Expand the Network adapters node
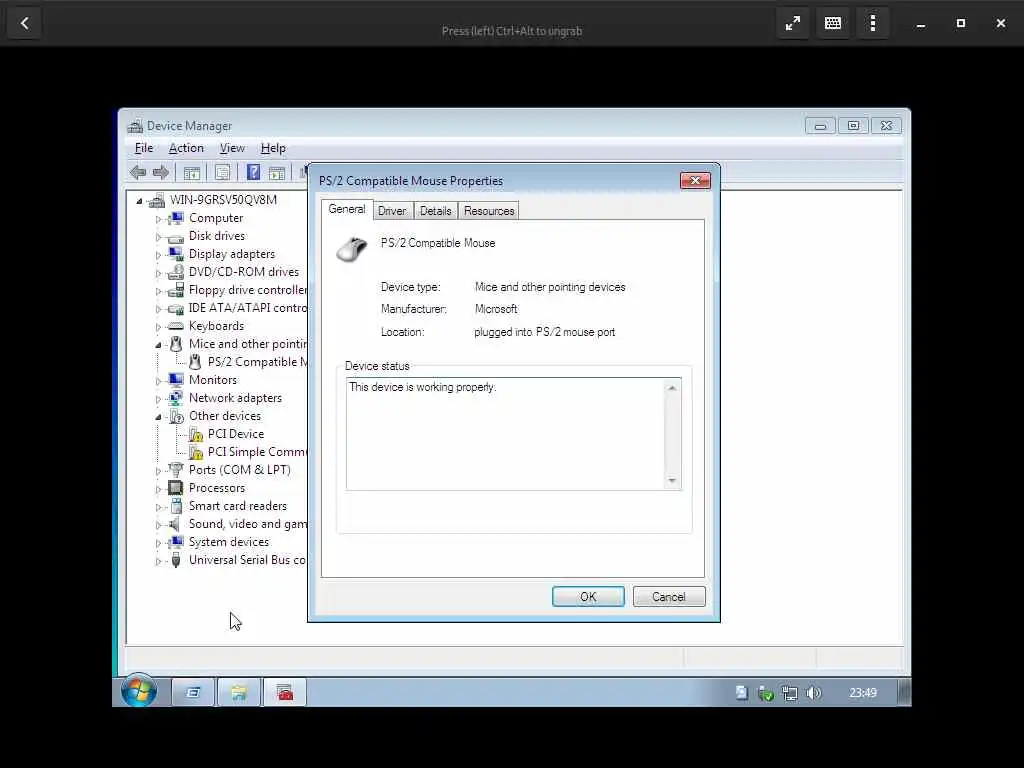The image size is (1024, 768). (158, 399)
